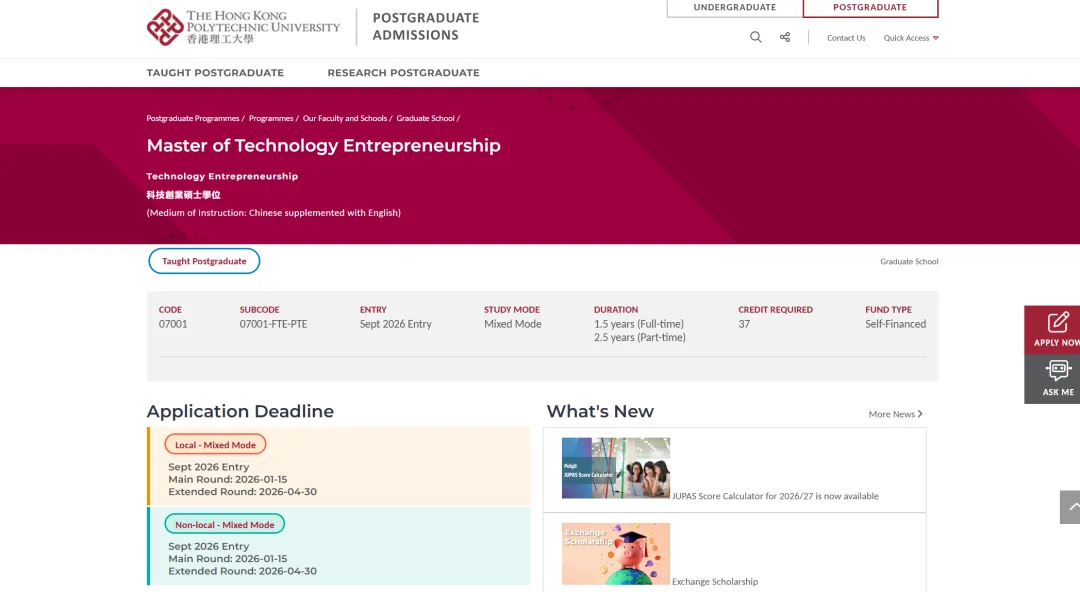1080x592 pixels.
Task: Switch to the Undergraduate tab
Action: (734, 8)
